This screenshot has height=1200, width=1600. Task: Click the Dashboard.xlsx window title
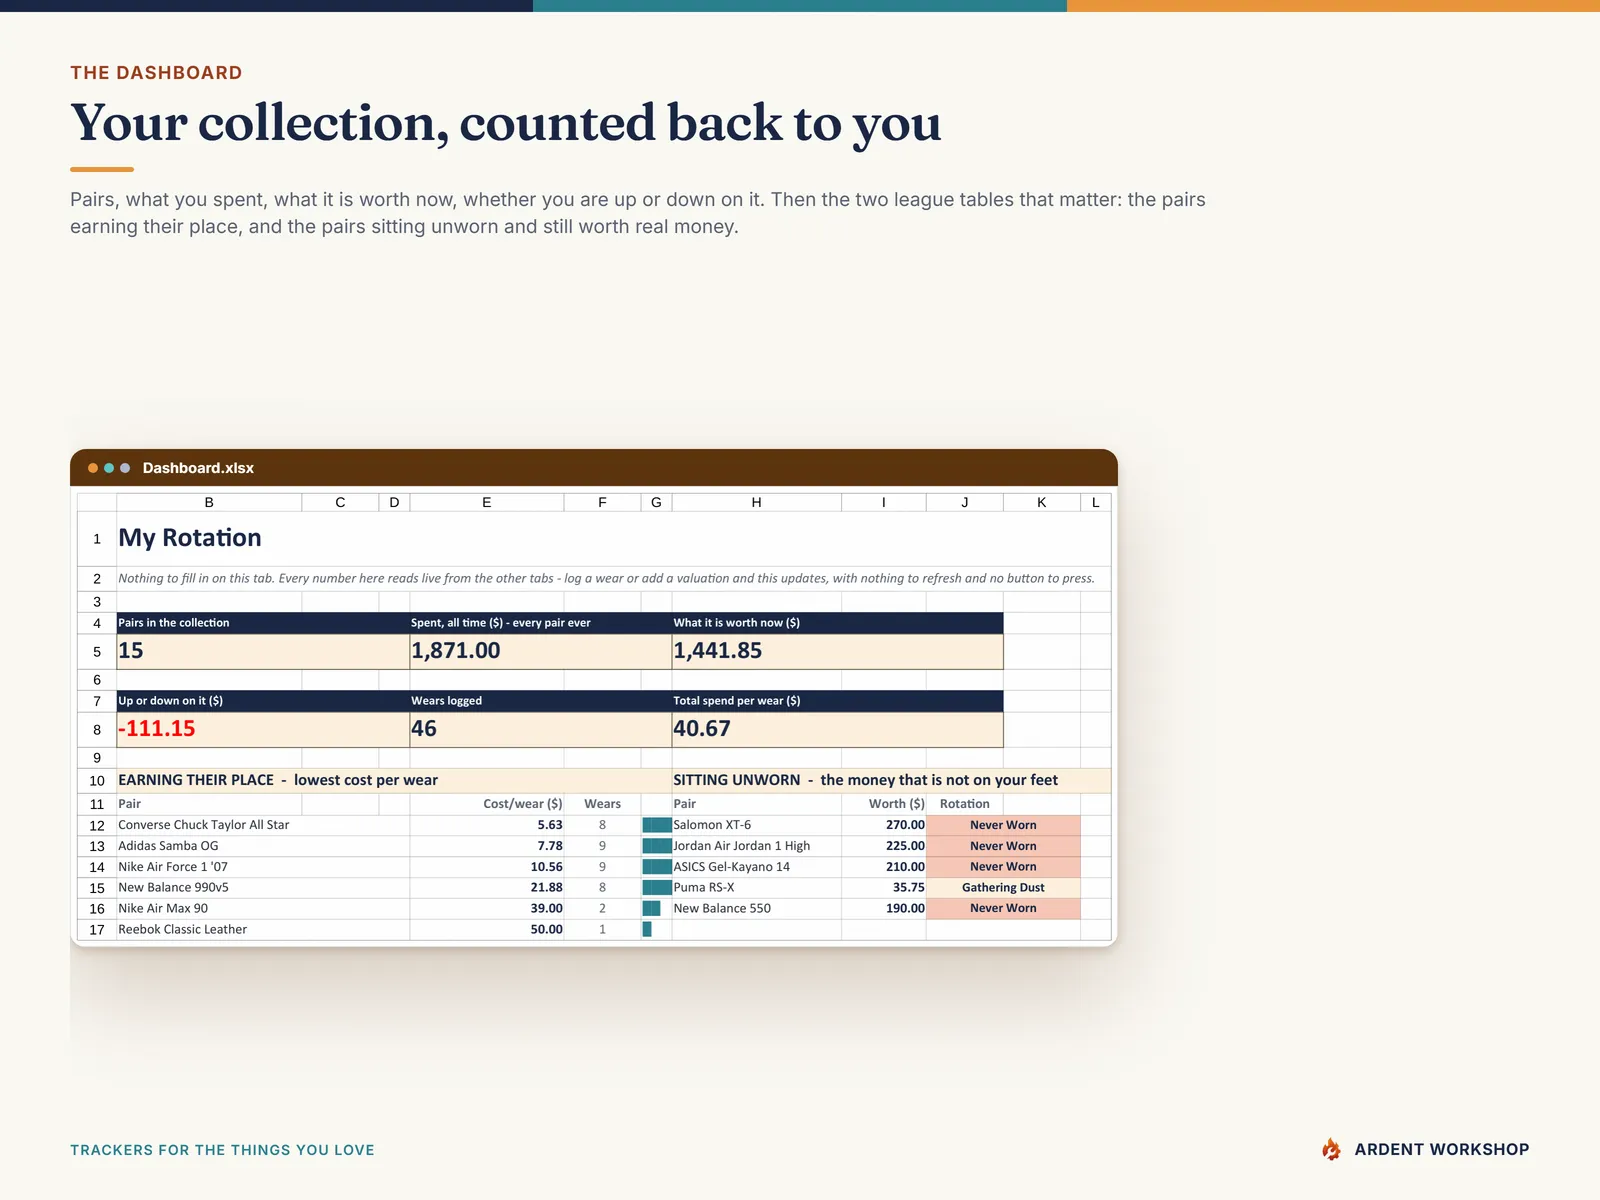click(198, 468)
